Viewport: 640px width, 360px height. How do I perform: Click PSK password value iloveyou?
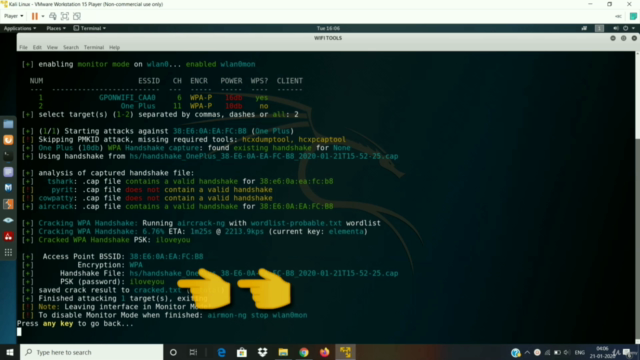click(147, 282)
